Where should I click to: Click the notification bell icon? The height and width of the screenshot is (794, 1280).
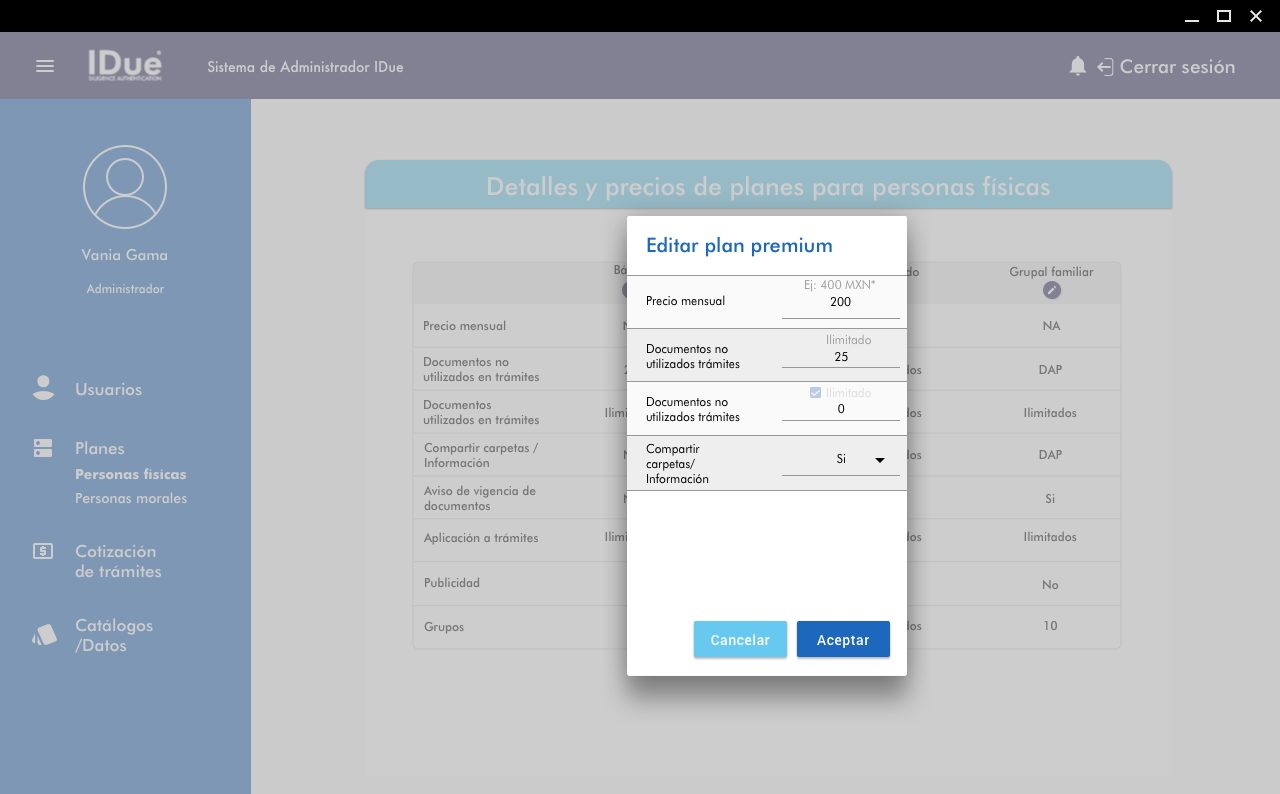coord(1077,67)
